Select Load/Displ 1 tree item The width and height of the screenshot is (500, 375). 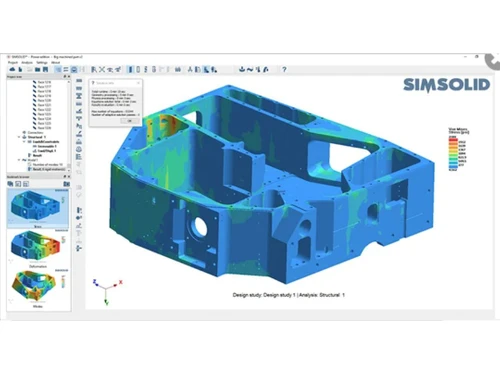[x=47, y=151]
